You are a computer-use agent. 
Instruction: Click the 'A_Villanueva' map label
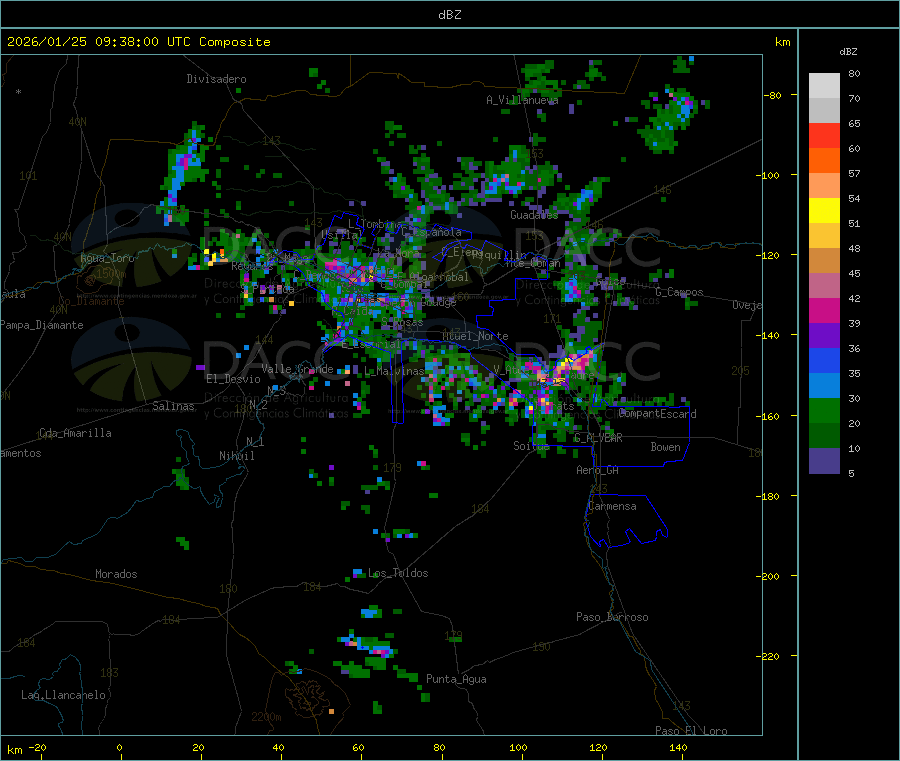pos(522,100)
